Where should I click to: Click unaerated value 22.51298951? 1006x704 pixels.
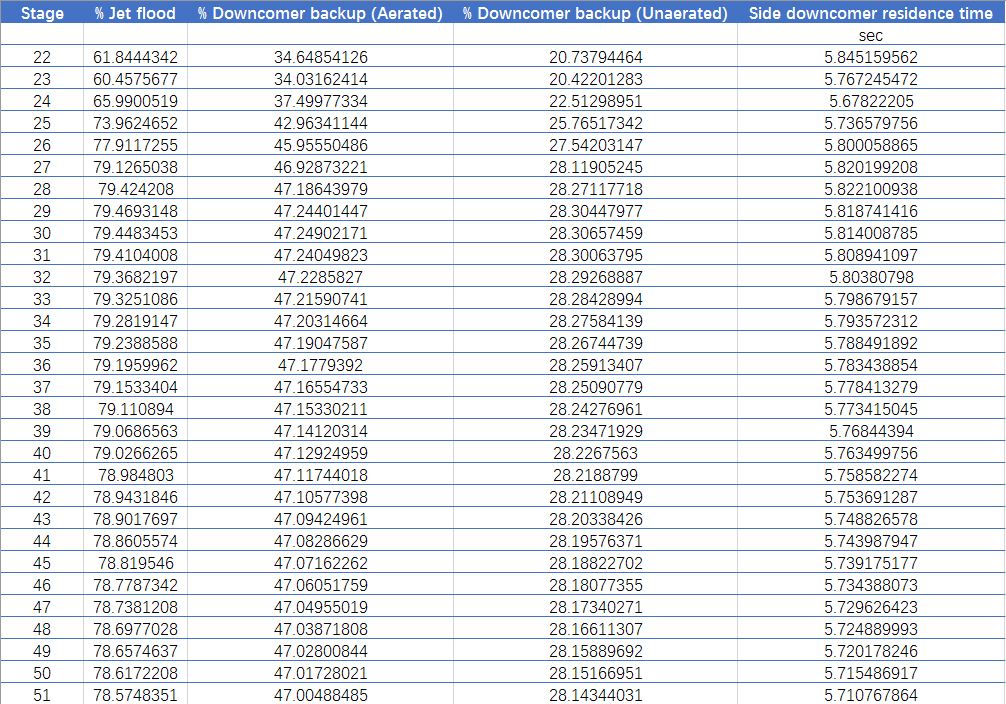click(x=595, y=101)
